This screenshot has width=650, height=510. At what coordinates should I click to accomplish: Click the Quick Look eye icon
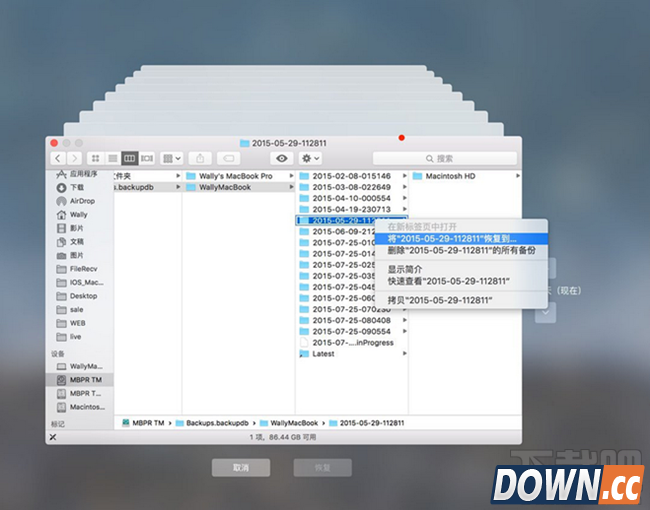point(282,158)
